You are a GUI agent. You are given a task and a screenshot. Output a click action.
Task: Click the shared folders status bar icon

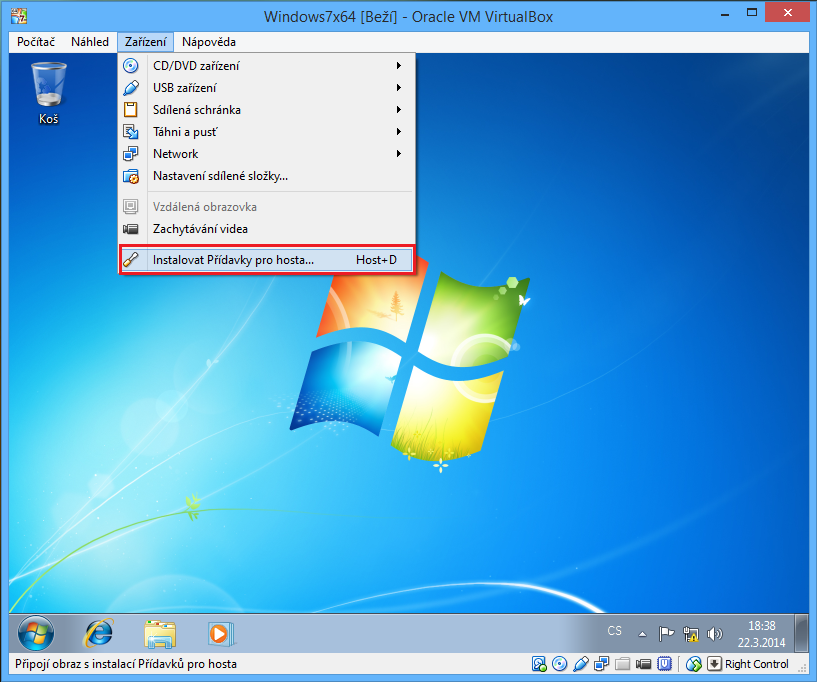point(622,664)
